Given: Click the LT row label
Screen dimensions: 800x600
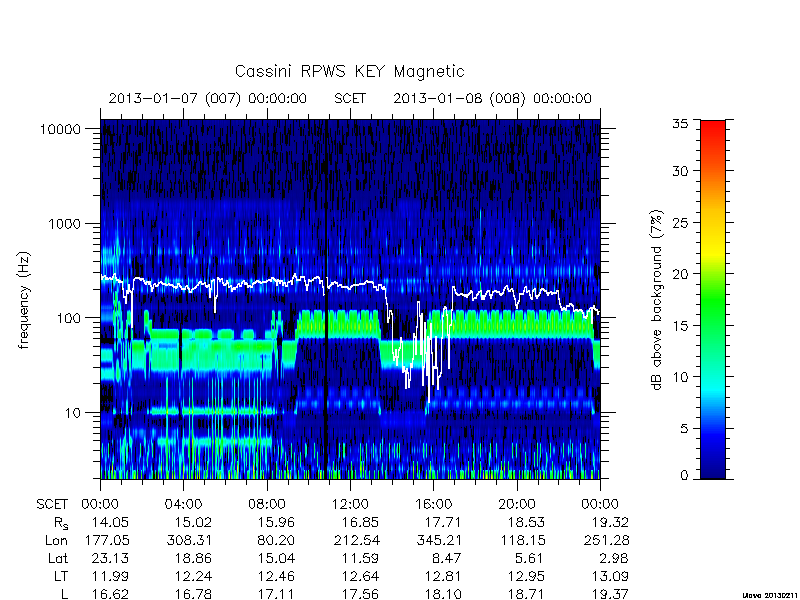Looking at the screenshot, I should tap(61, 576).
